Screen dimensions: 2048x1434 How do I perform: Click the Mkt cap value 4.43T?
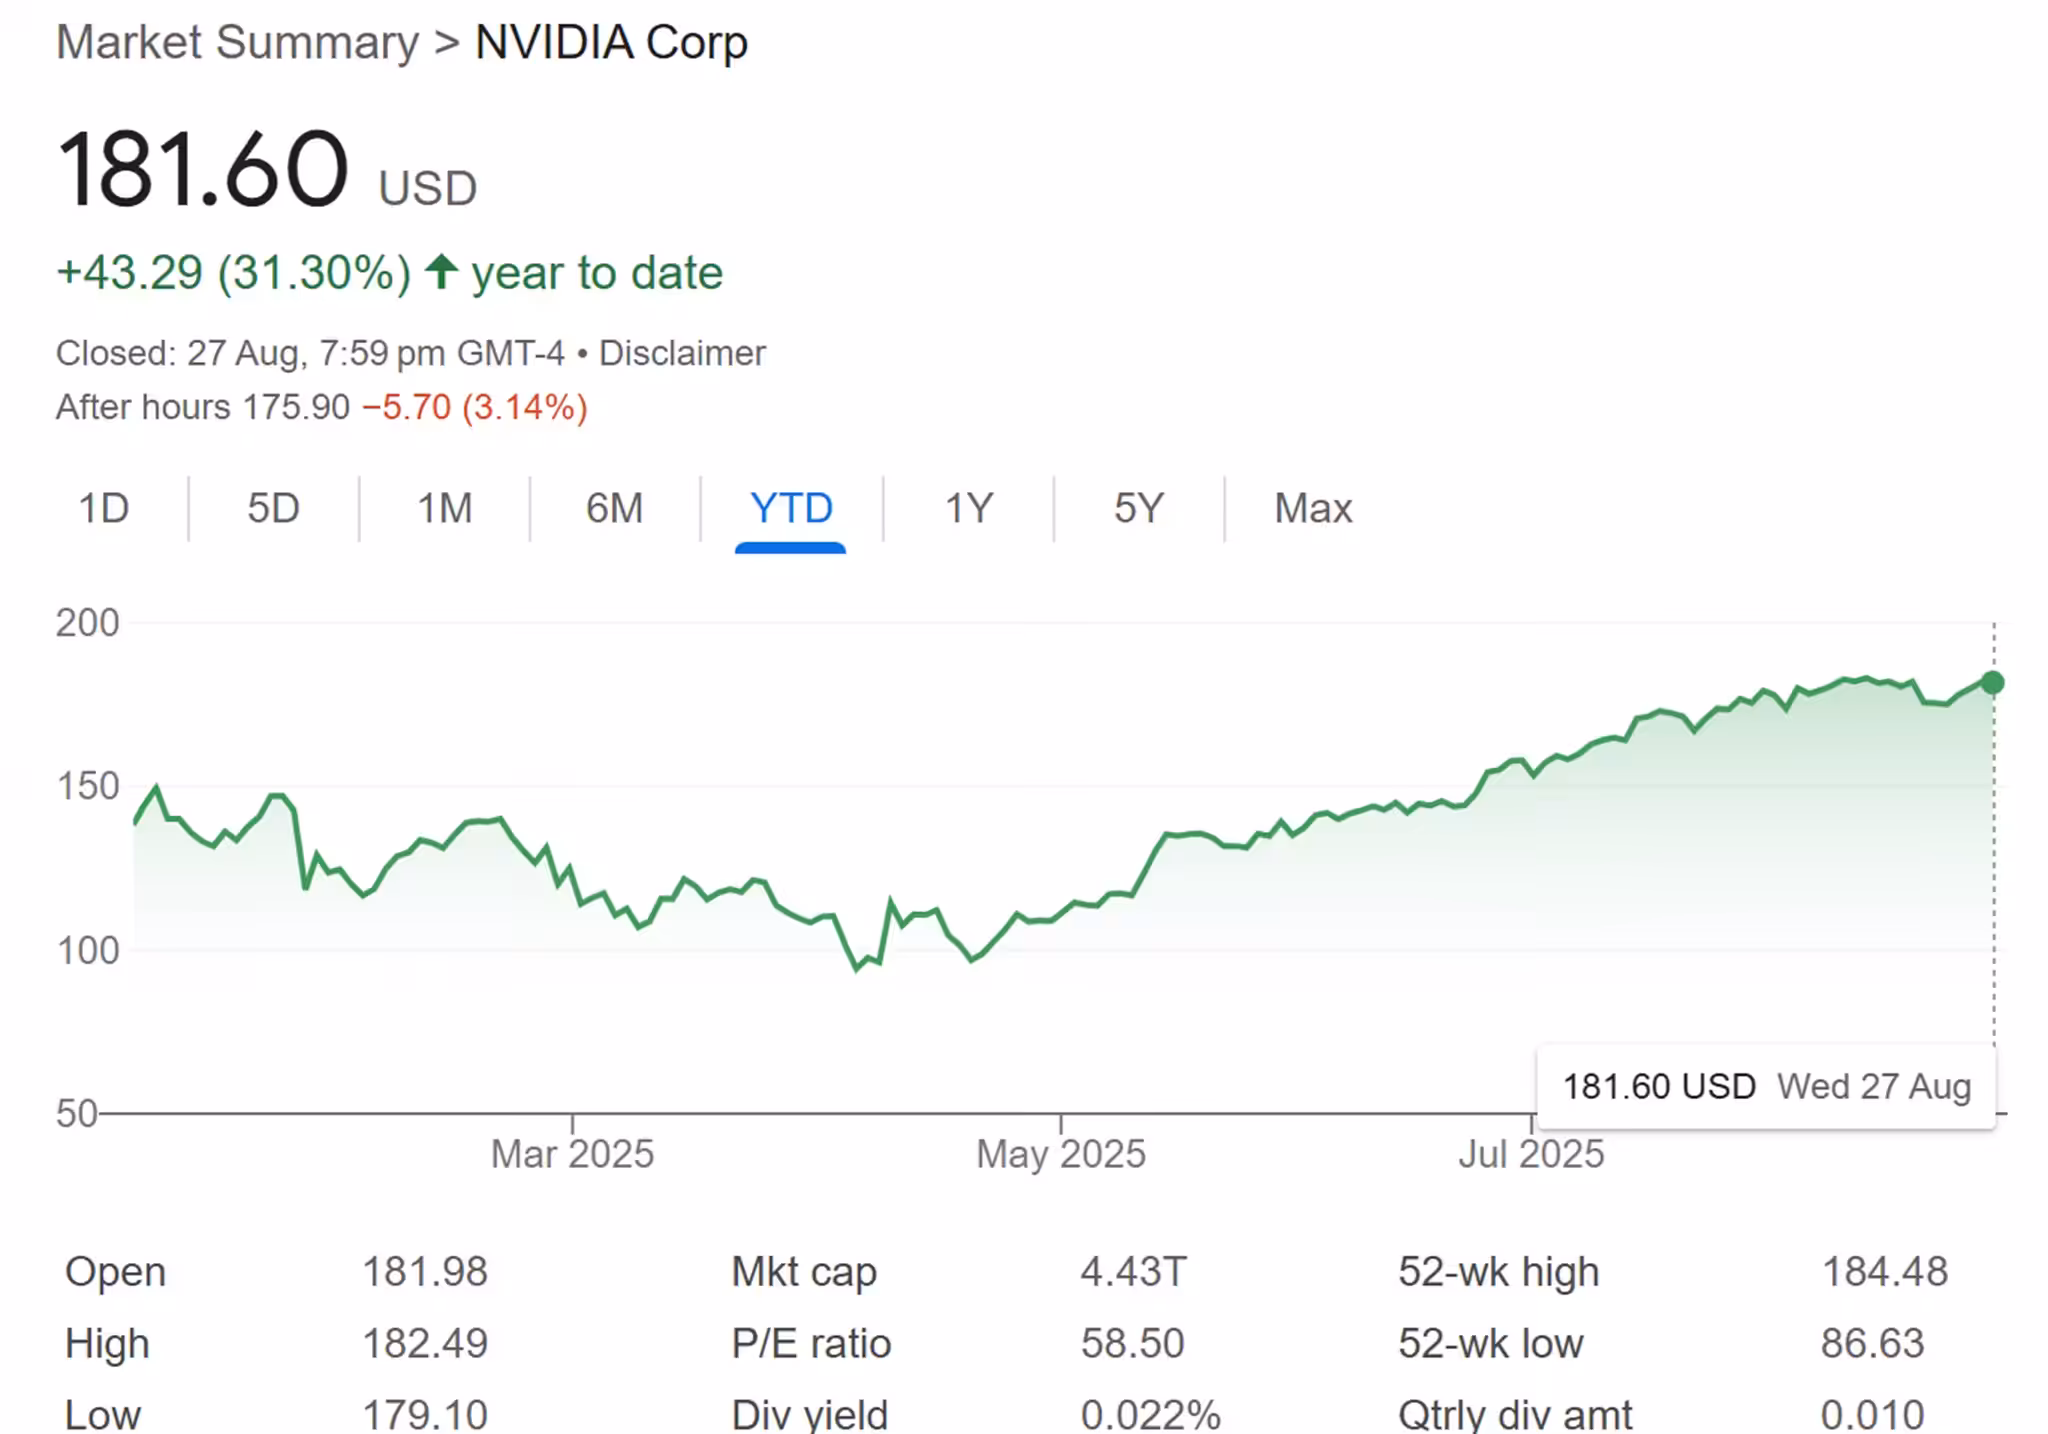click(1133, 1272)
